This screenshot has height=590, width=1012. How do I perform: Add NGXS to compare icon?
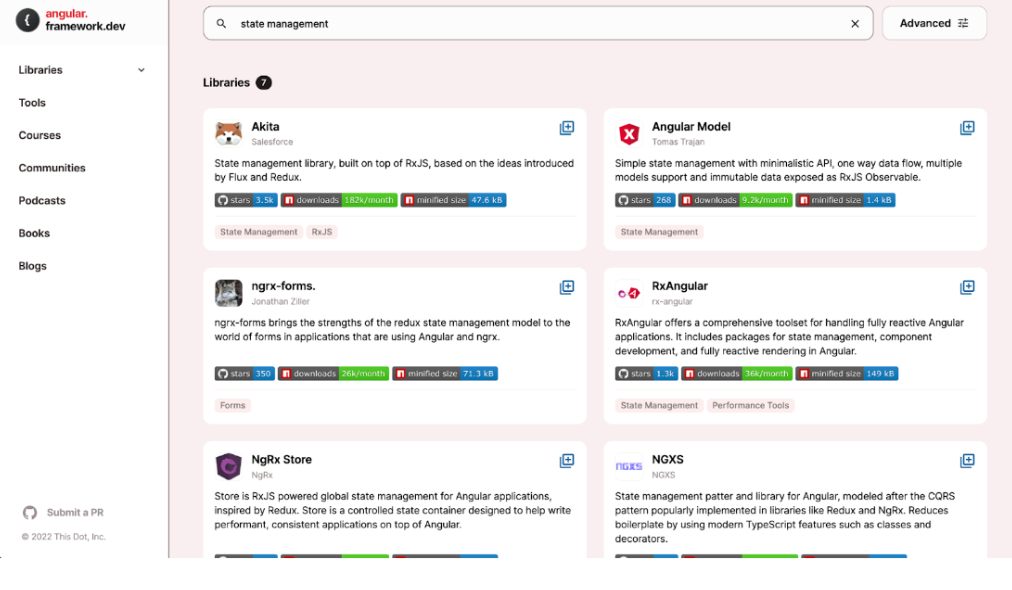(967, 461)
